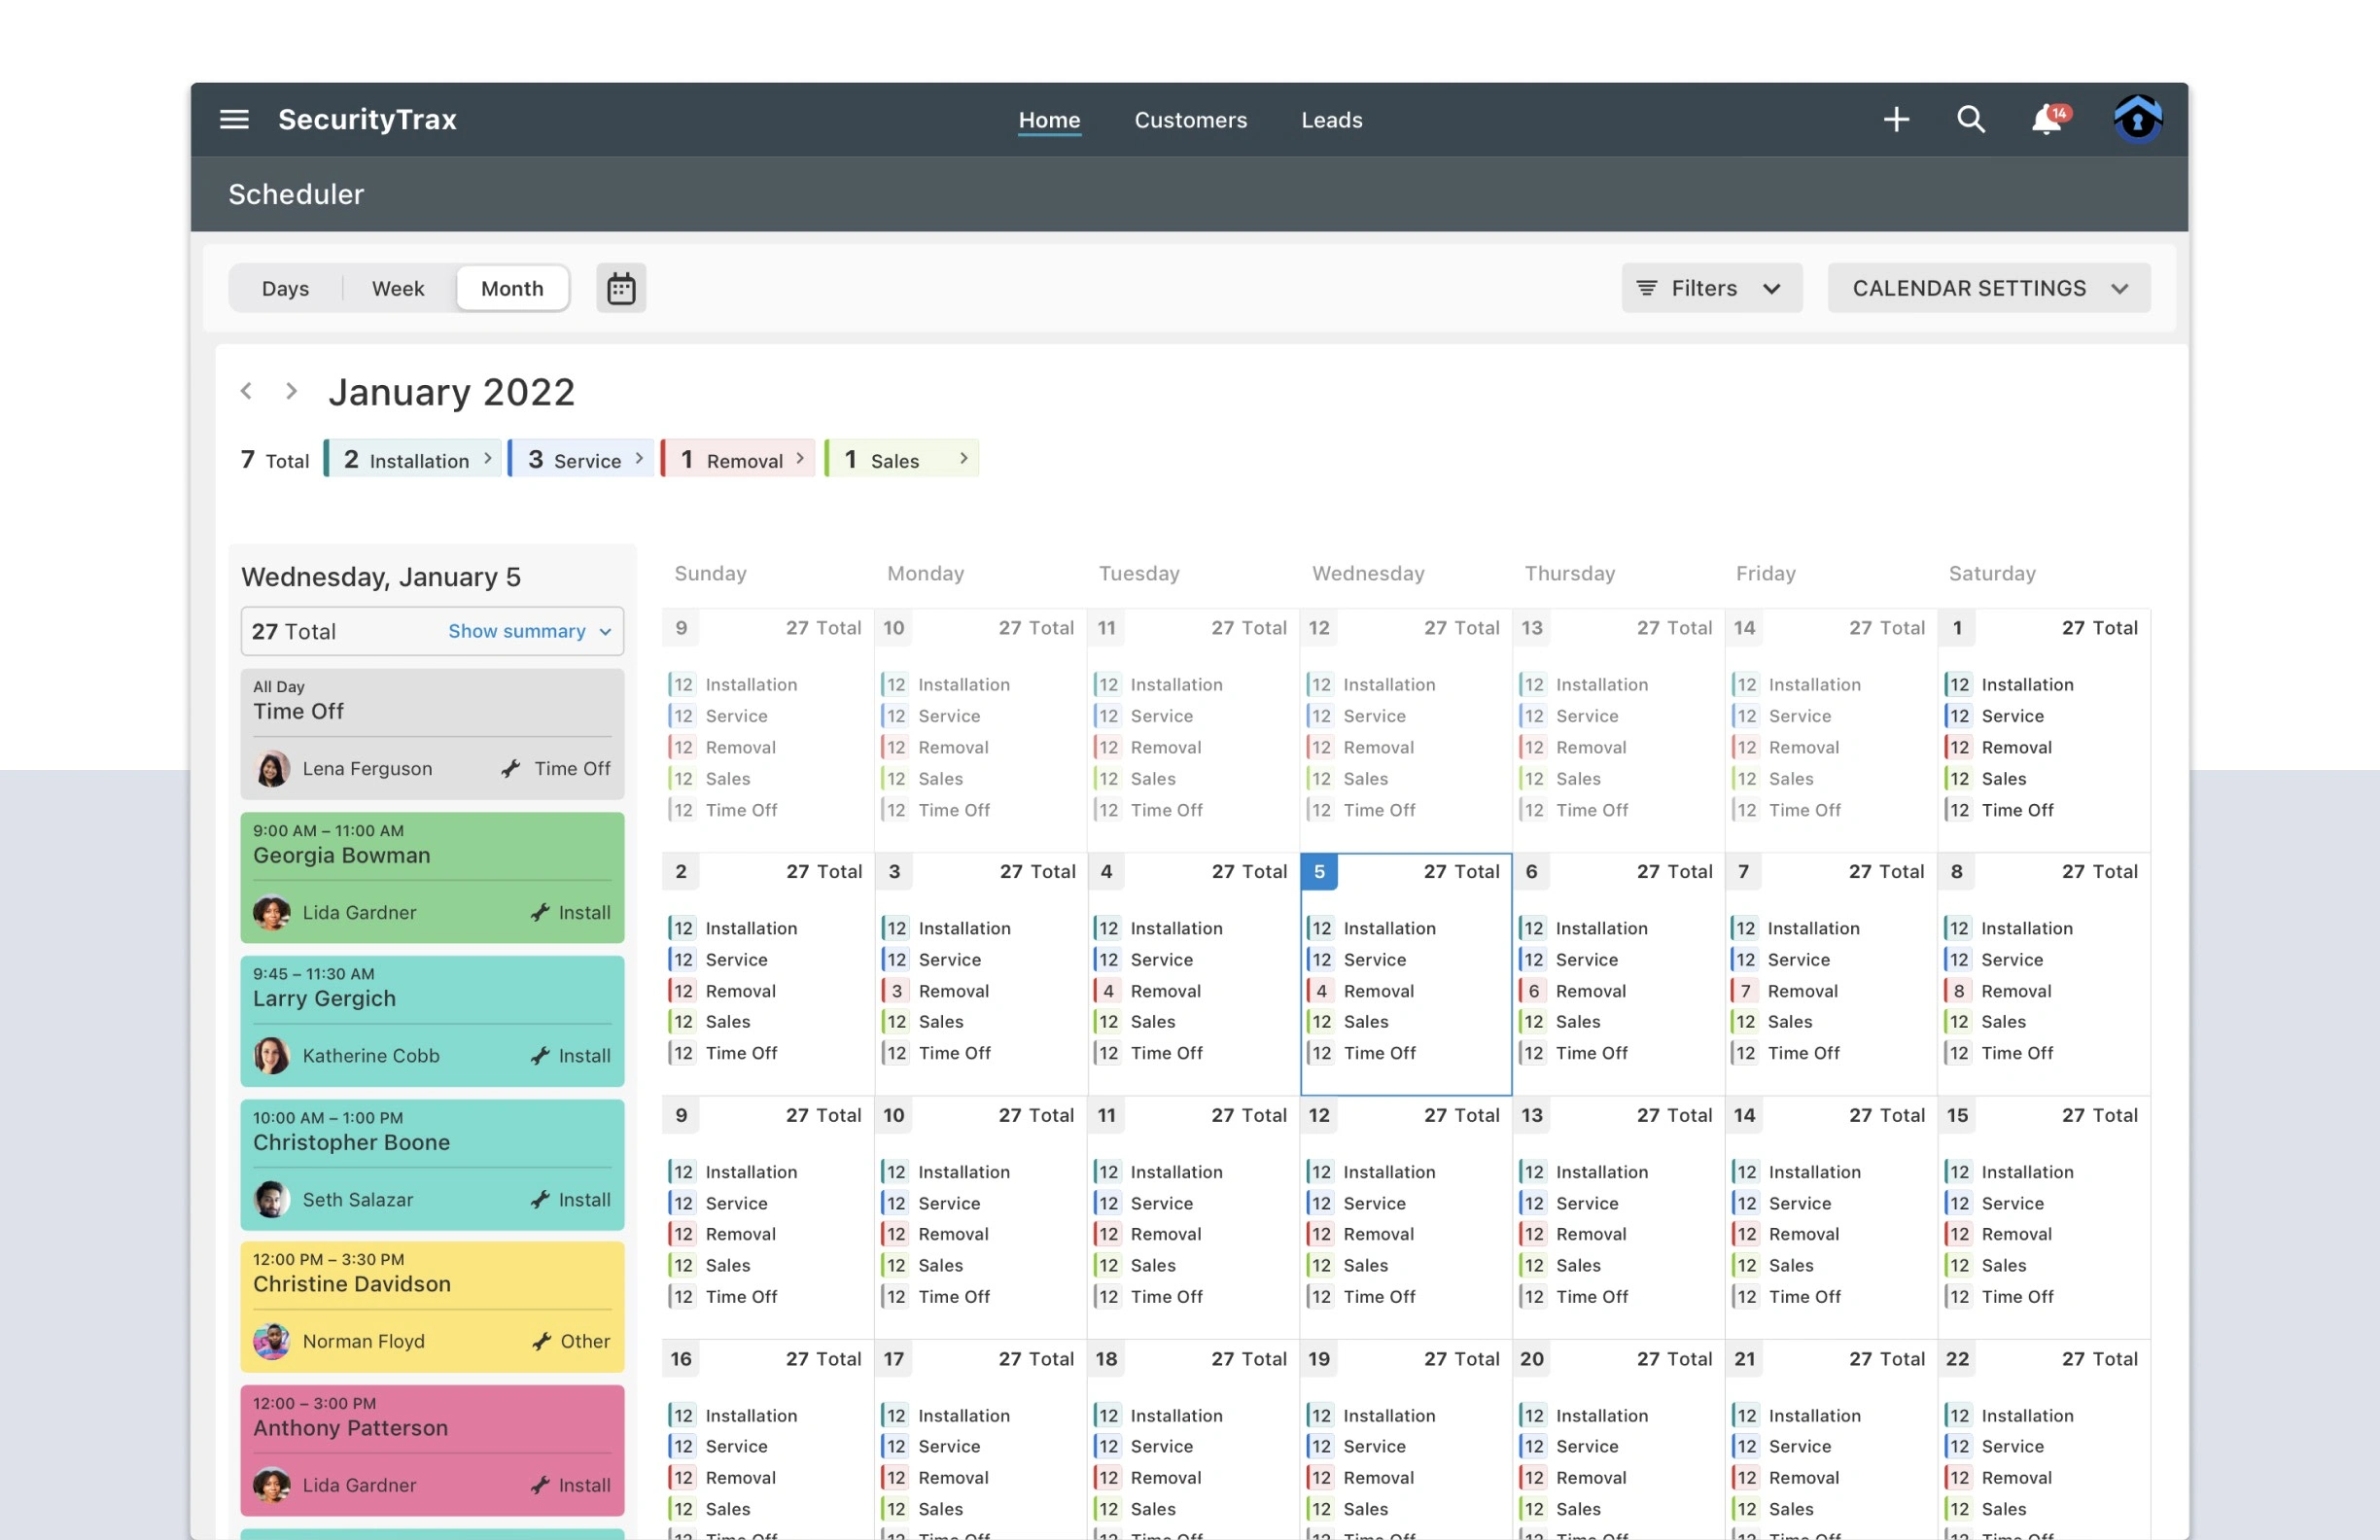
Task: Open the hamburger navigation menu
Action: pyautogui.click(x=234, y=119)
